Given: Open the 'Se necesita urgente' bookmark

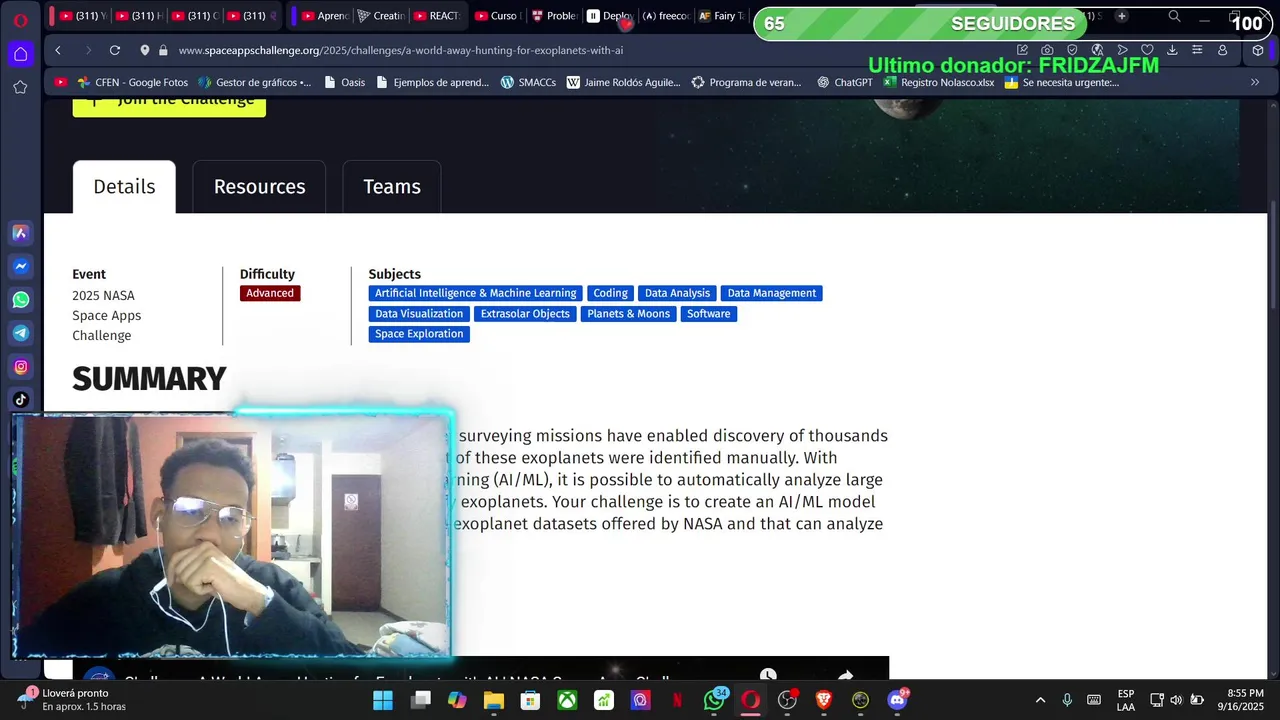Looking at the screenshot, I should (x=1062, y=82).
